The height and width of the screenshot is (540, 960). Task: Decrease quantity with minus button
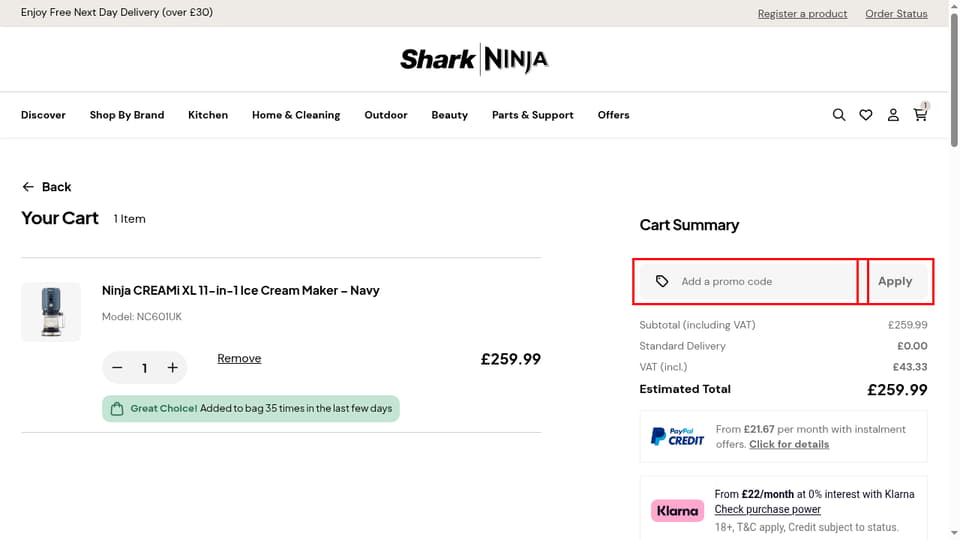tap(117, 367)
